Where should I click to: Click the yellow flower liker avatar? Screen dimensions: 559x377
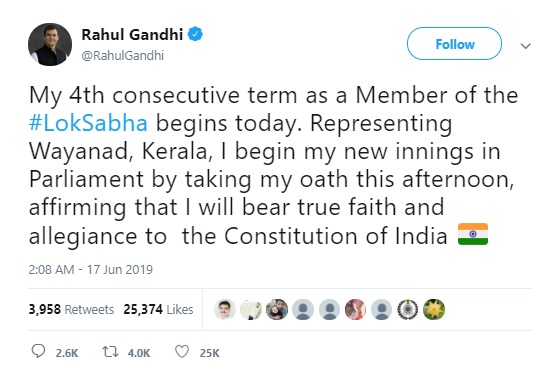point(434,309)
